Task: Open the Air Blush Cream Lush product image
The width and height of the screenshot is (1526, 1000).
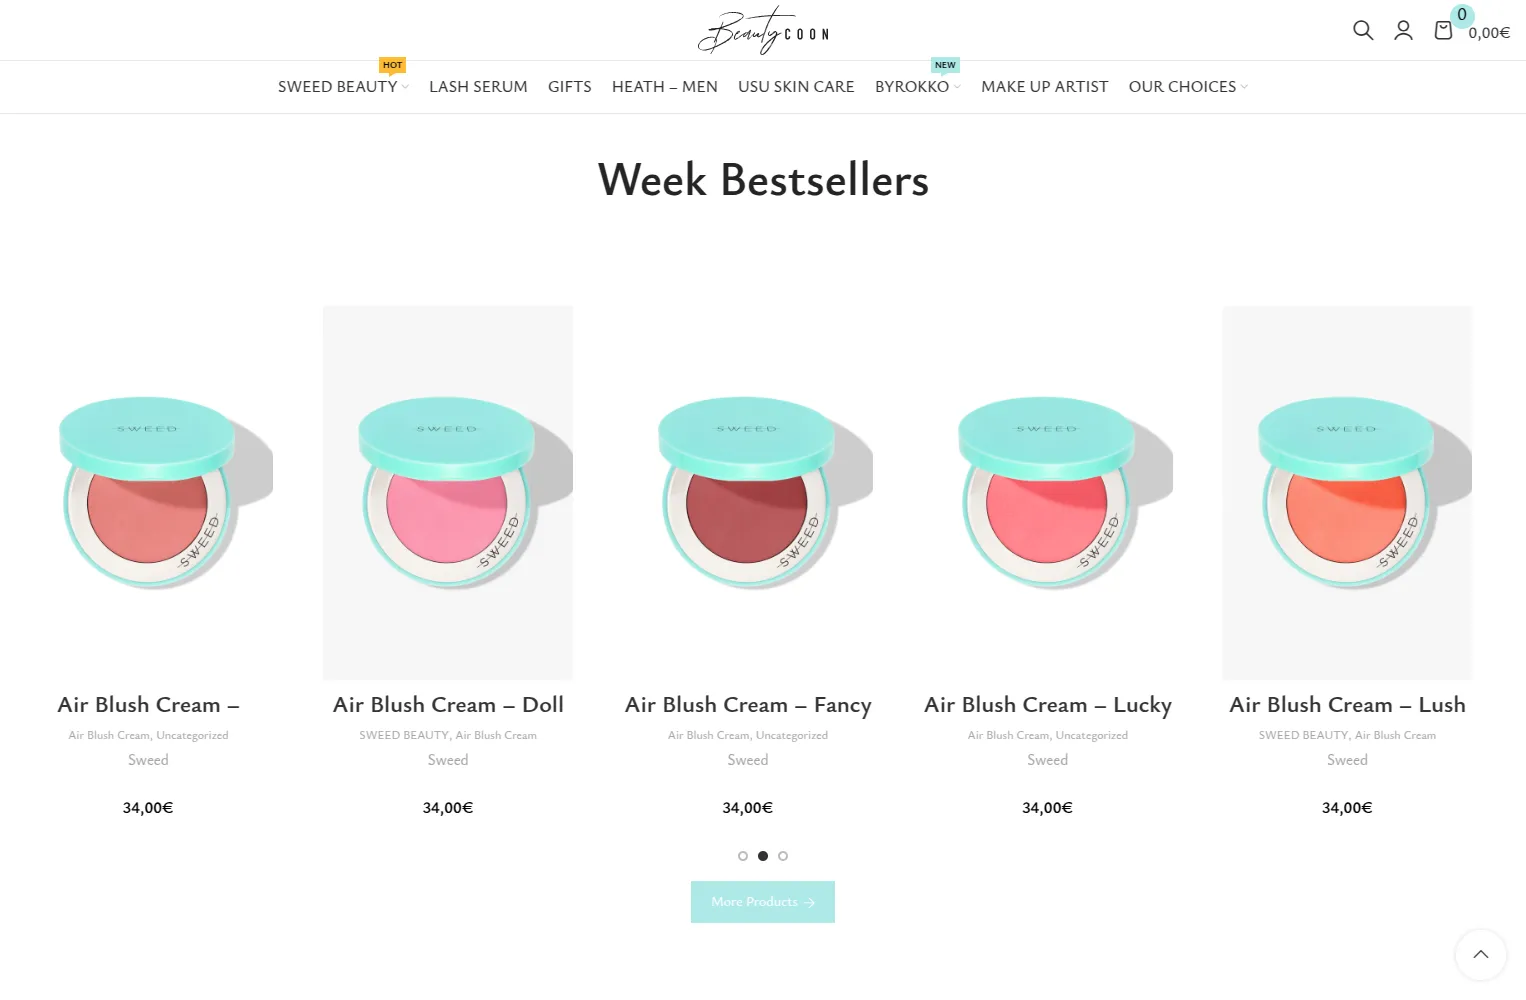Action: pos(1347,493)
